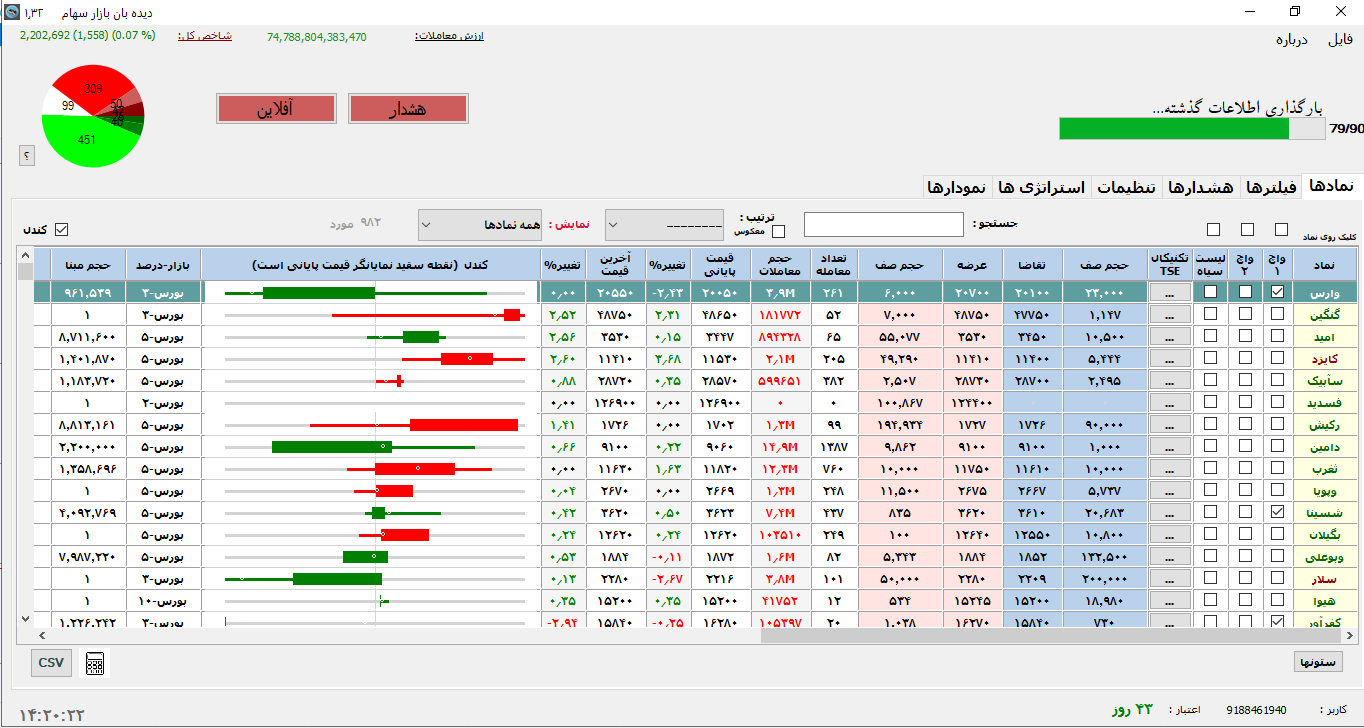This screenshot has width=1364, height=728.
Task: Toggle the کندل candle checkbox
Action: [61, 230]
